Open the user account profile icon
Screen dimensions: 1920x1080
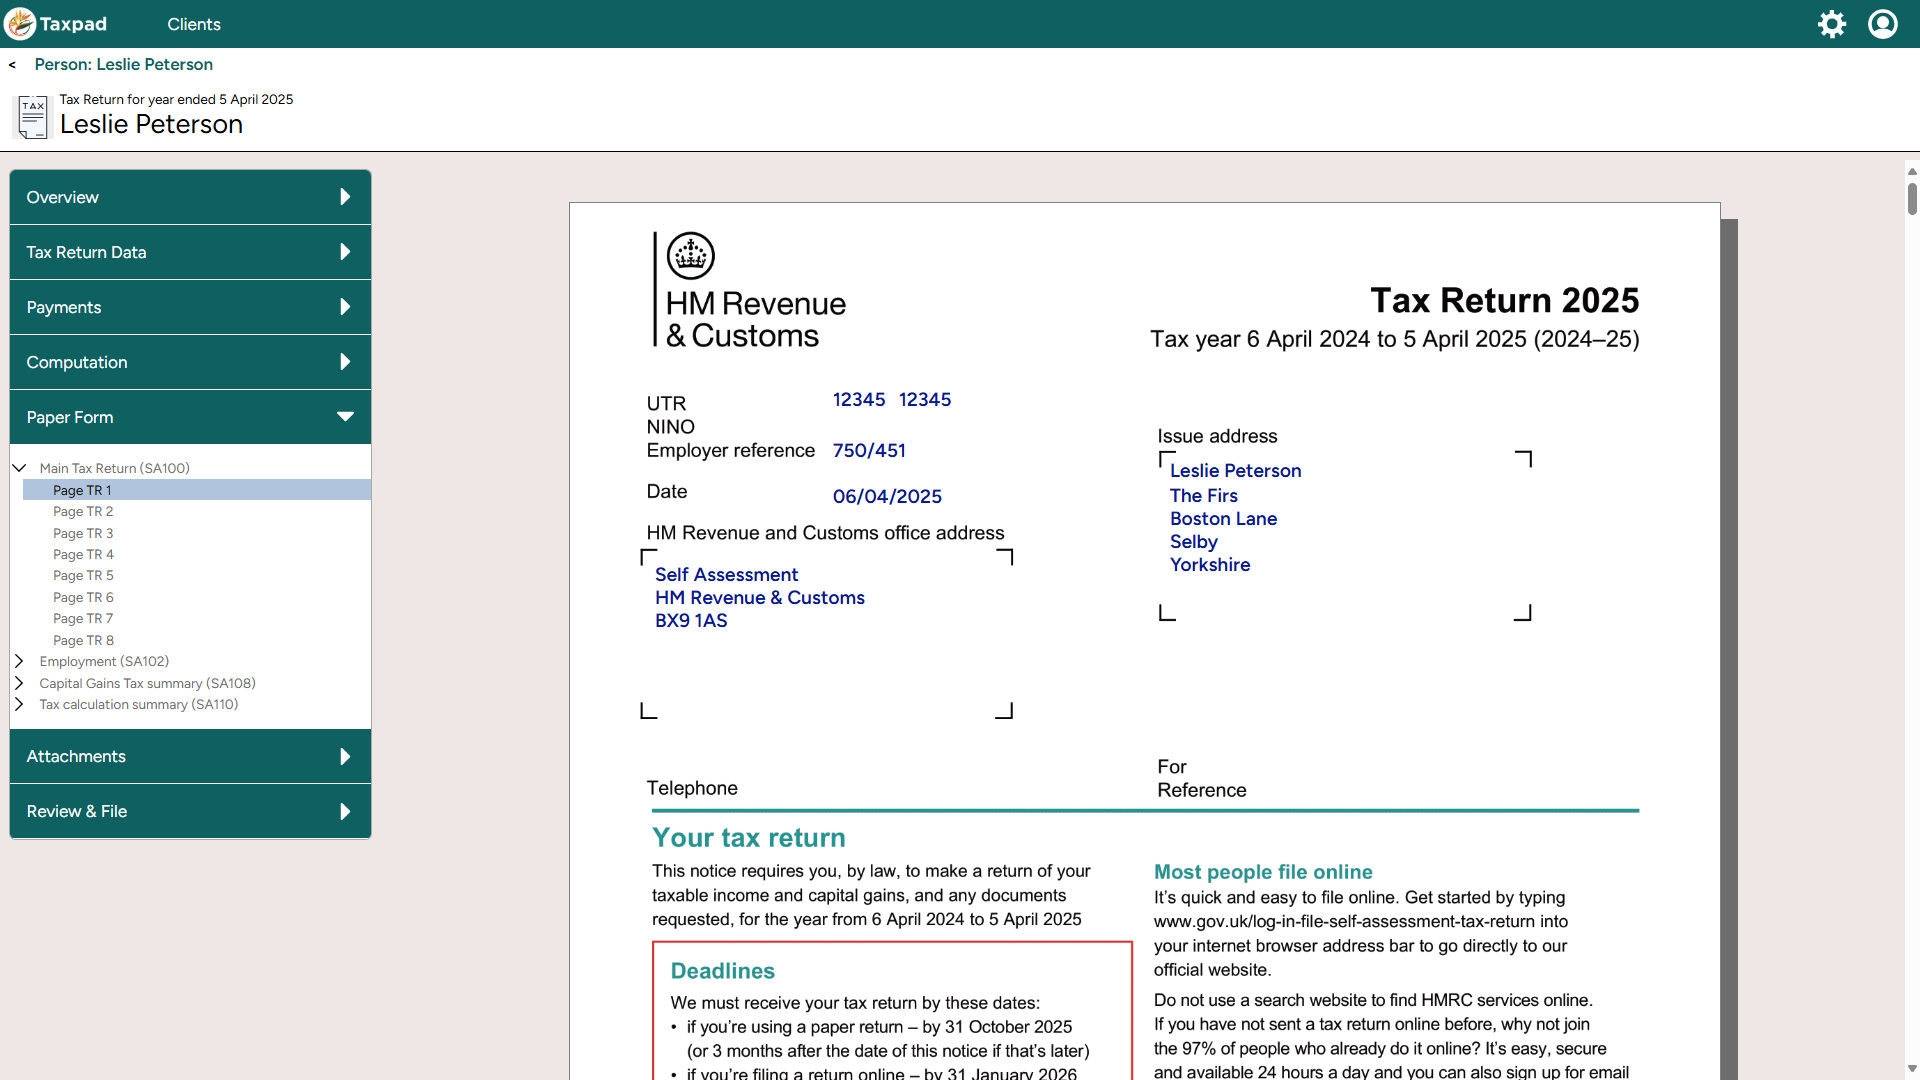(1882, 24)
